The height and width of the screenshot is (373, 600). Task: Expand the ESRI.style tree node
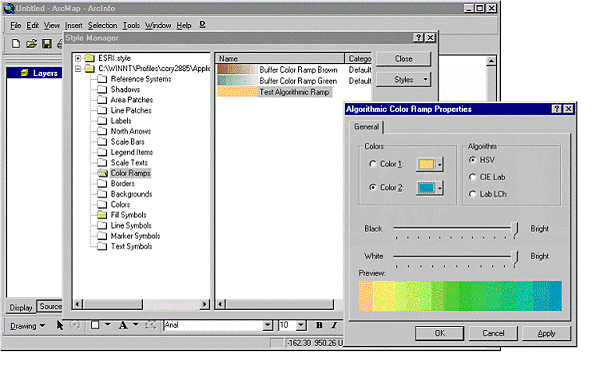tap(78, 58)
